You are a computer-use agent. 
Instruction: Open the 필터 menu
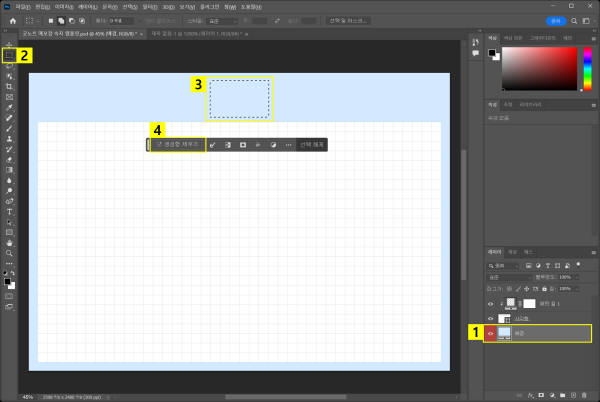point(150,7)
